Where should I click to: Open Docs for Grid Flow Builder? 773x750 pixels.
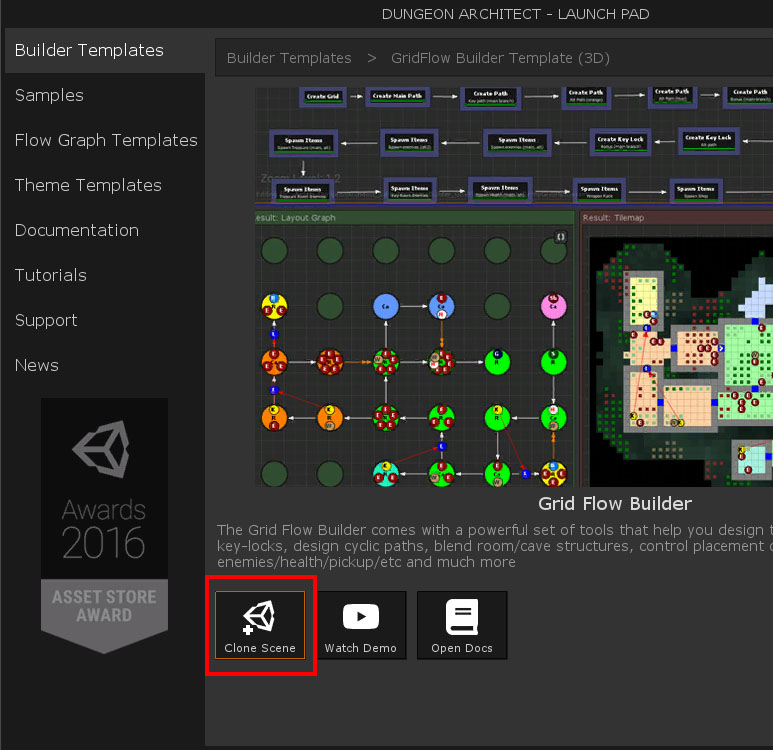tap(462, 625)
